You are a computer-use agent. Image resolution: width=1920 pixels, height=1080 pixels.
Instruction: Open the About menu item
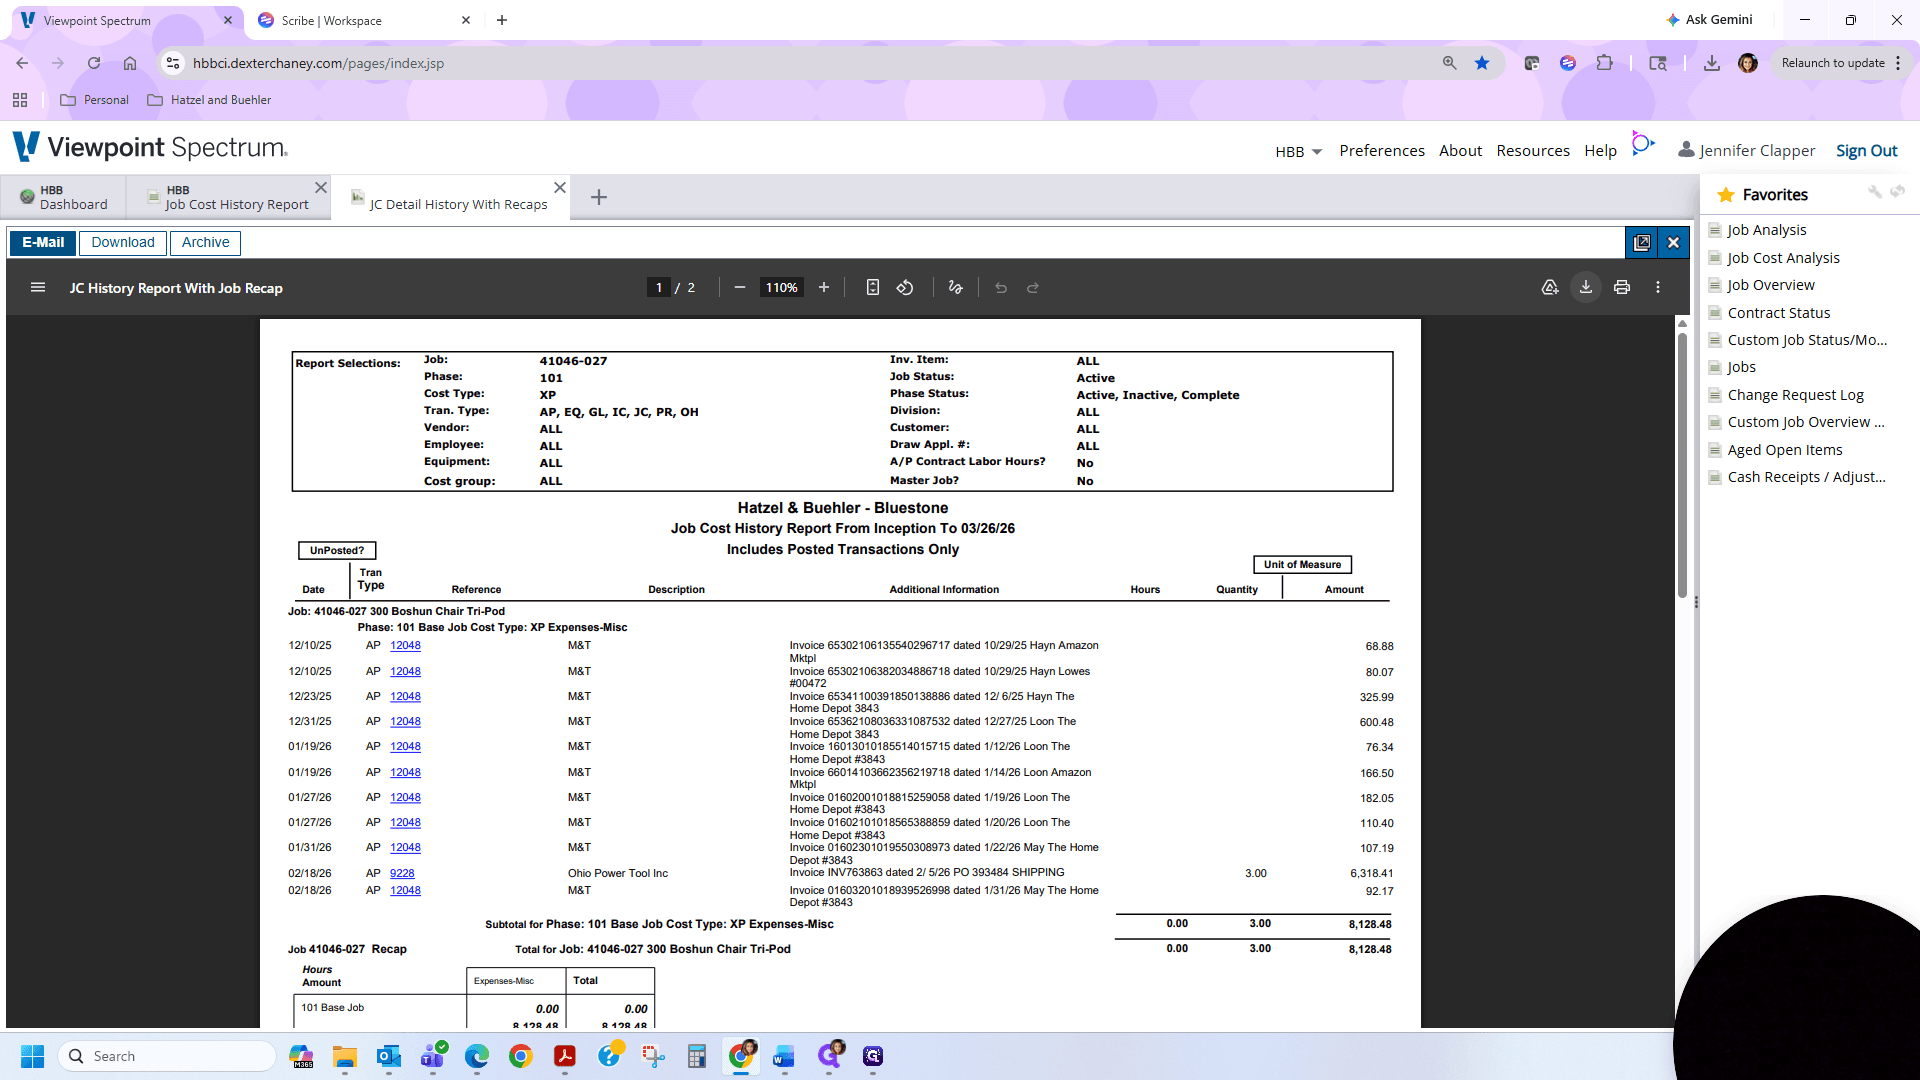tap(1460, 151)
